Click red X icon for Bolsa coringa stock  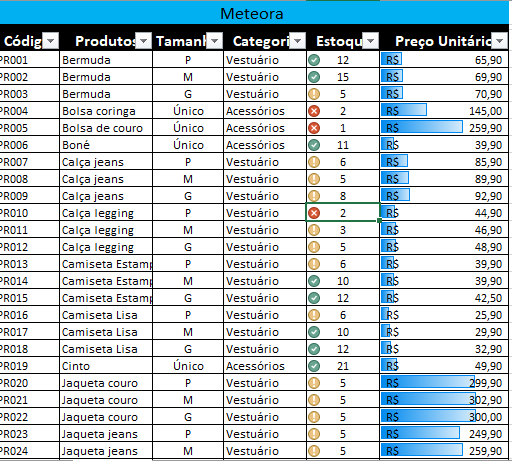click(314, 111)
